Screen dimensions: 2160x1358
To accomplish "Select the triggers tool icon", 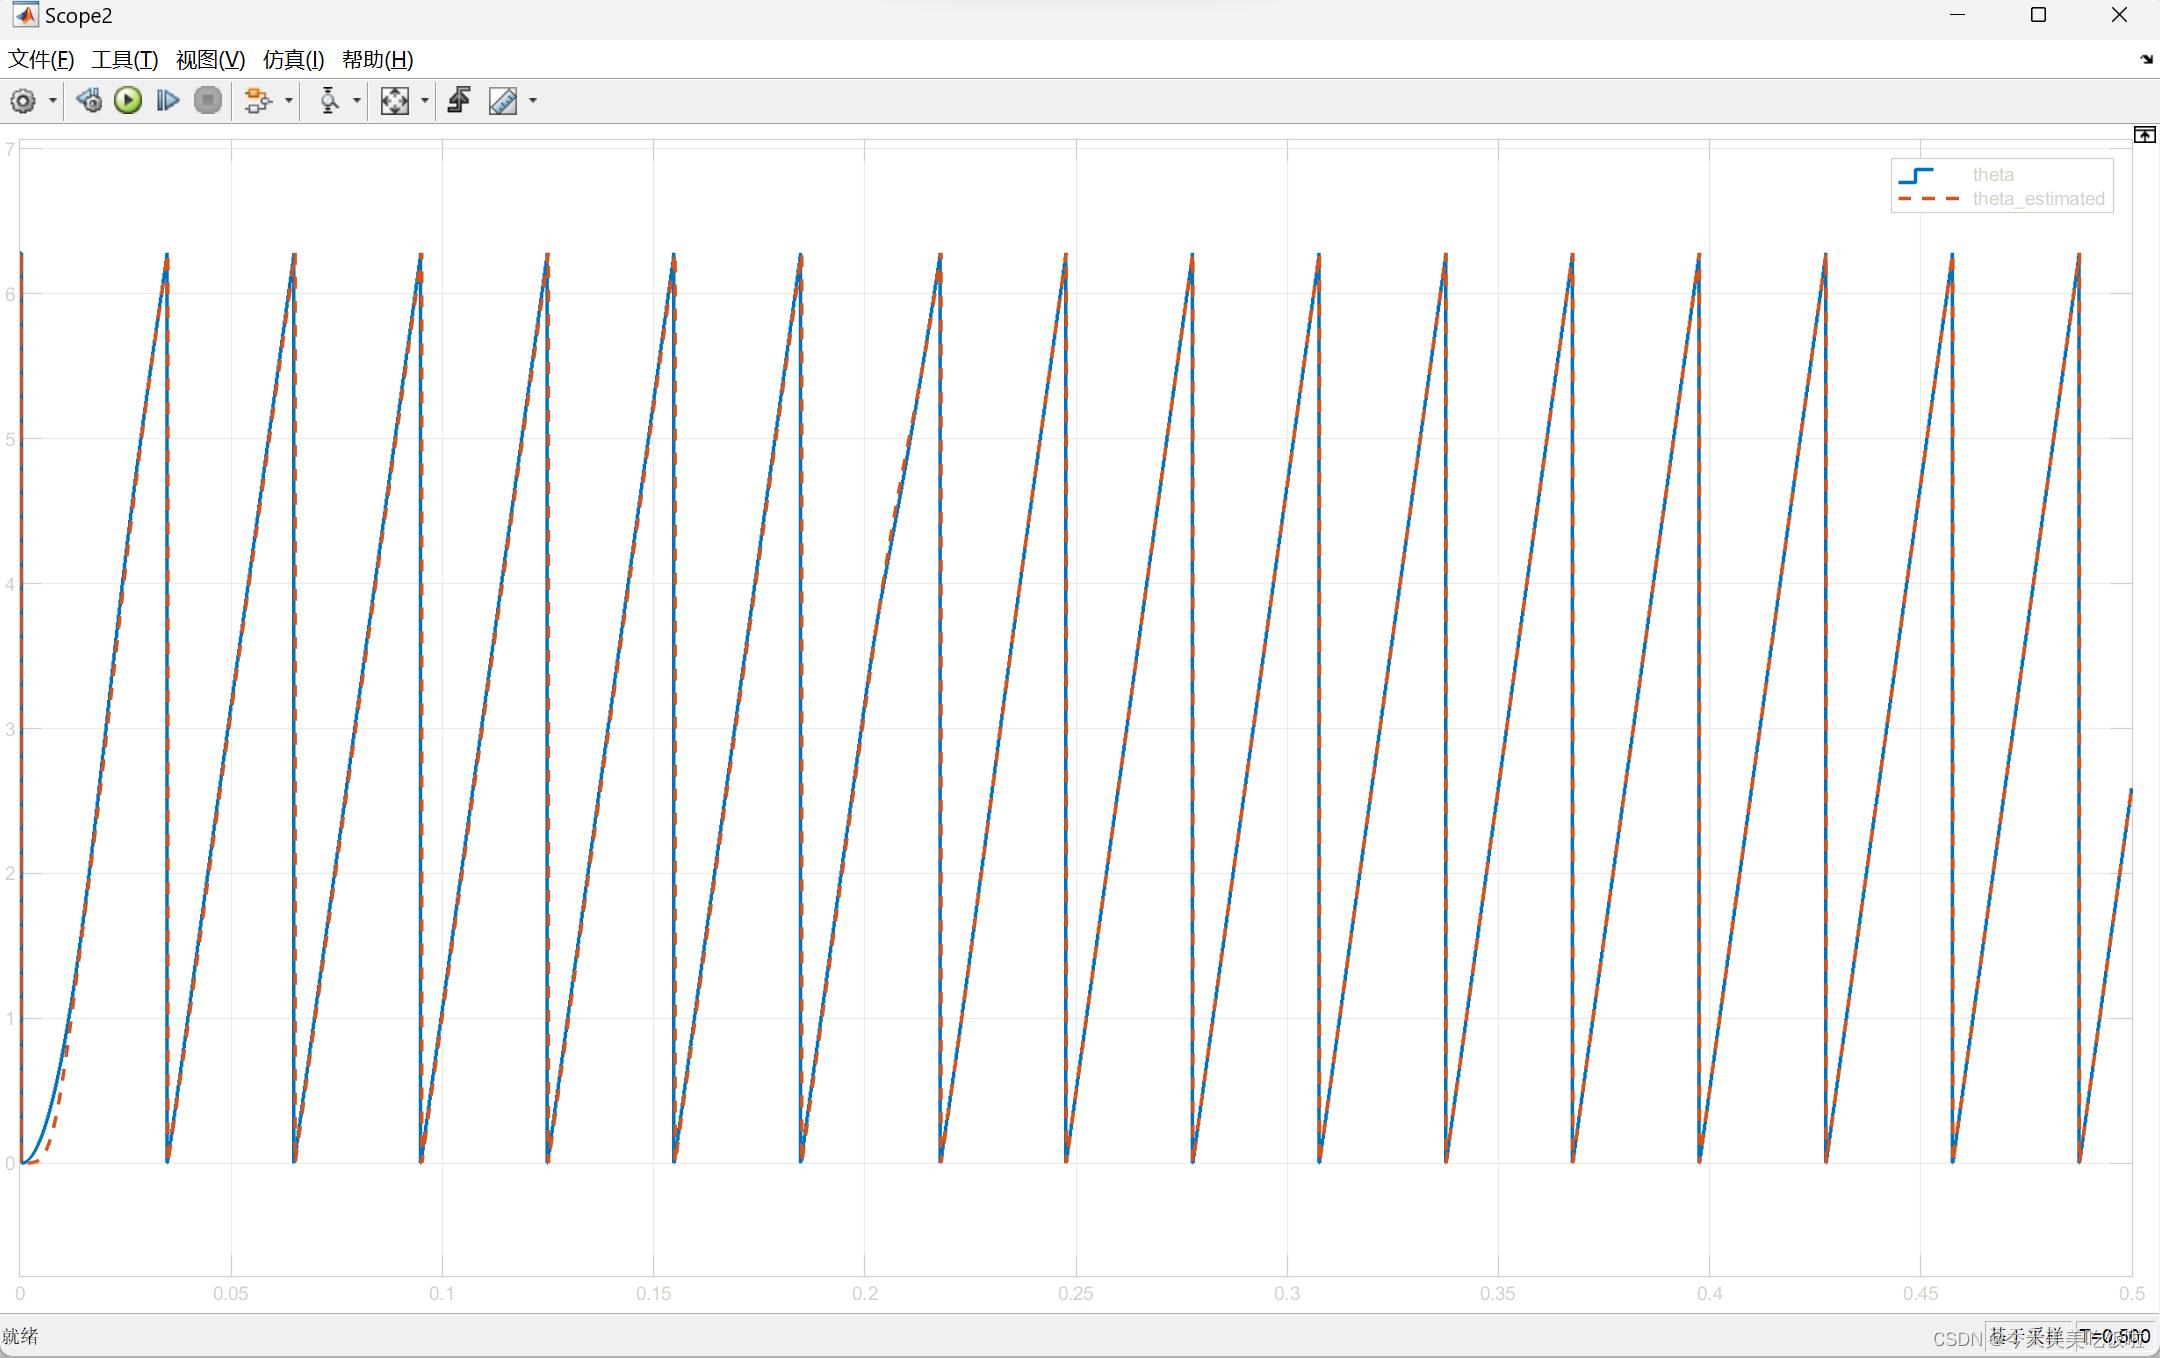I will pyautogui.click(x=328, y=100).
